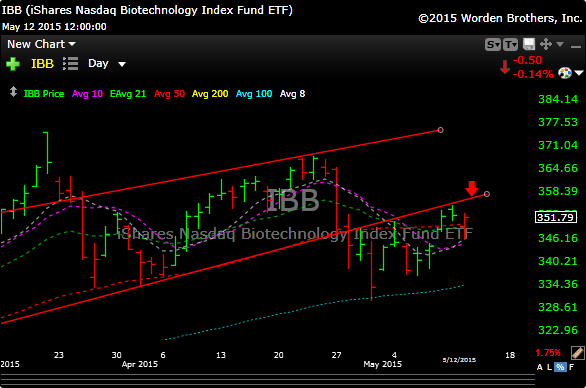This screenshot has width=586, height=388.
Task: Click the 1.75% value at bottom right
Action: pos(548,352)
